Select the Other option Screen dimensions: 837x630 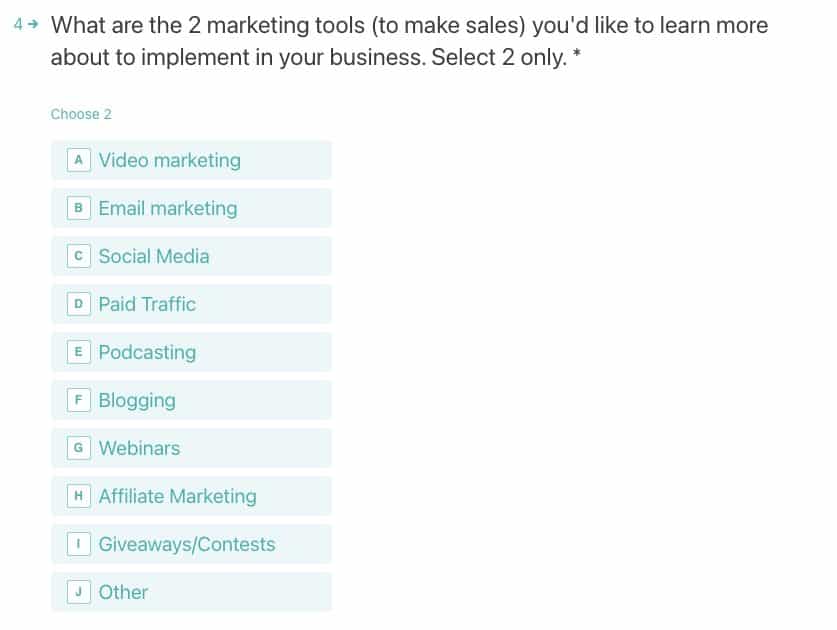point(190,592)
